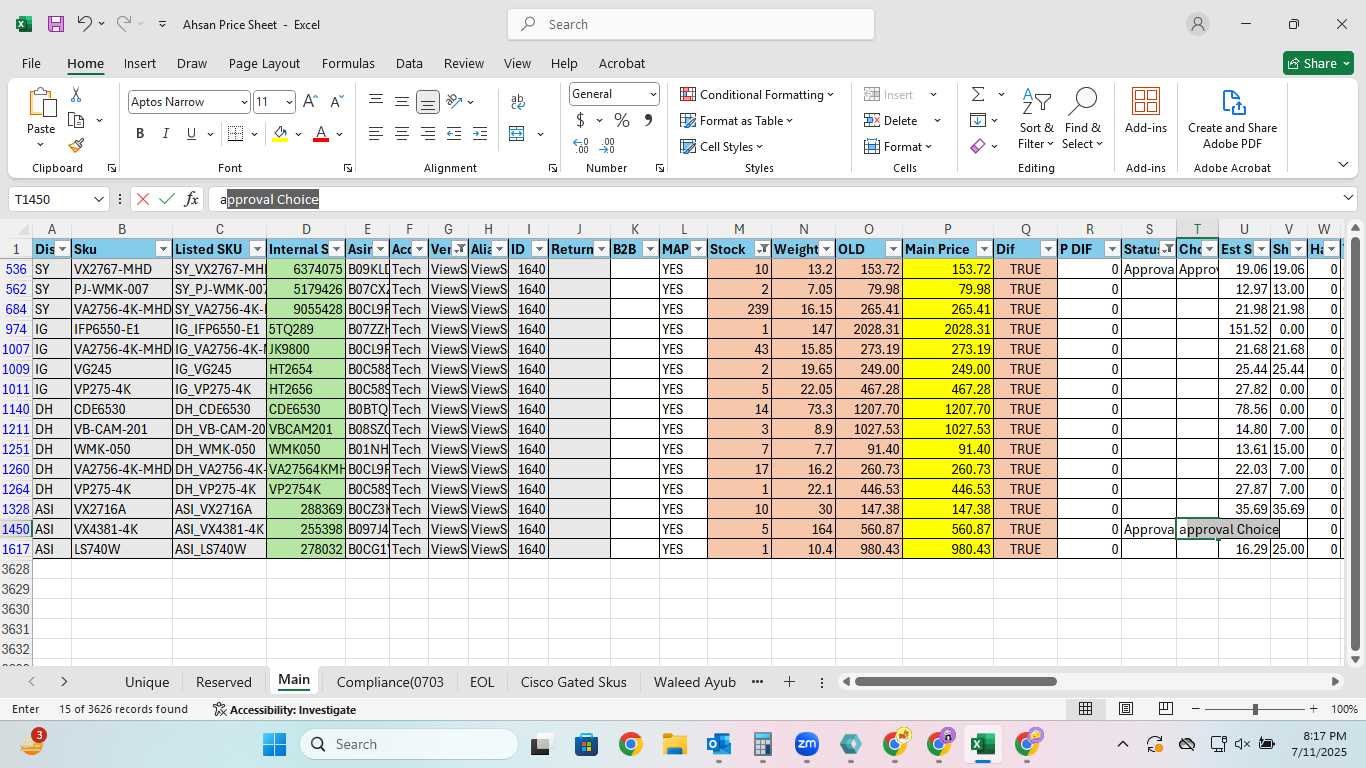Toggle align left button
Image resolution: width=1366 pixels, height=768 pixels.
[x=376, y=134]
